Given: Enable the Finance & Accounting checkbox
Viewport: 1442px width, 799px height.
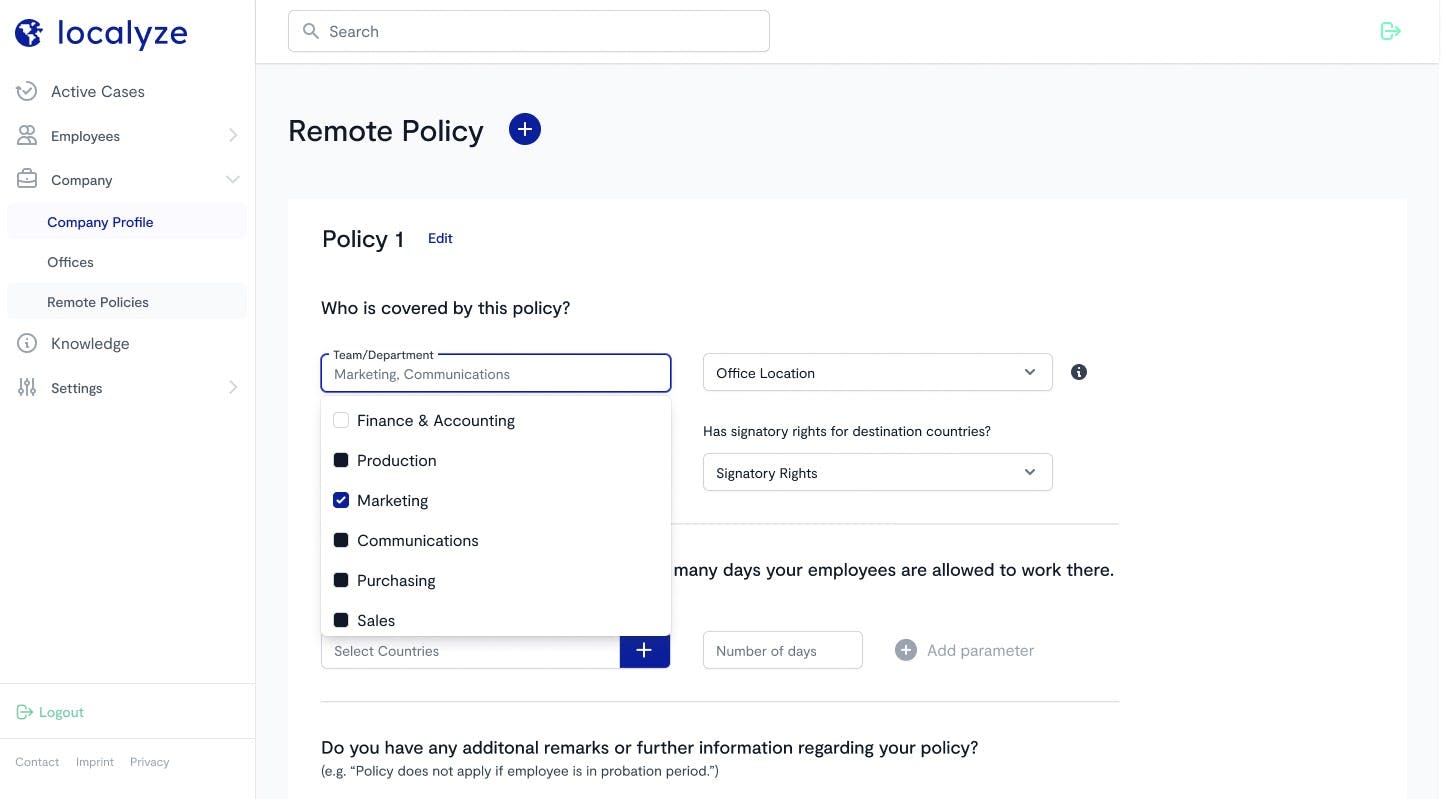Looking at the screenshot, I should [341, 420].
